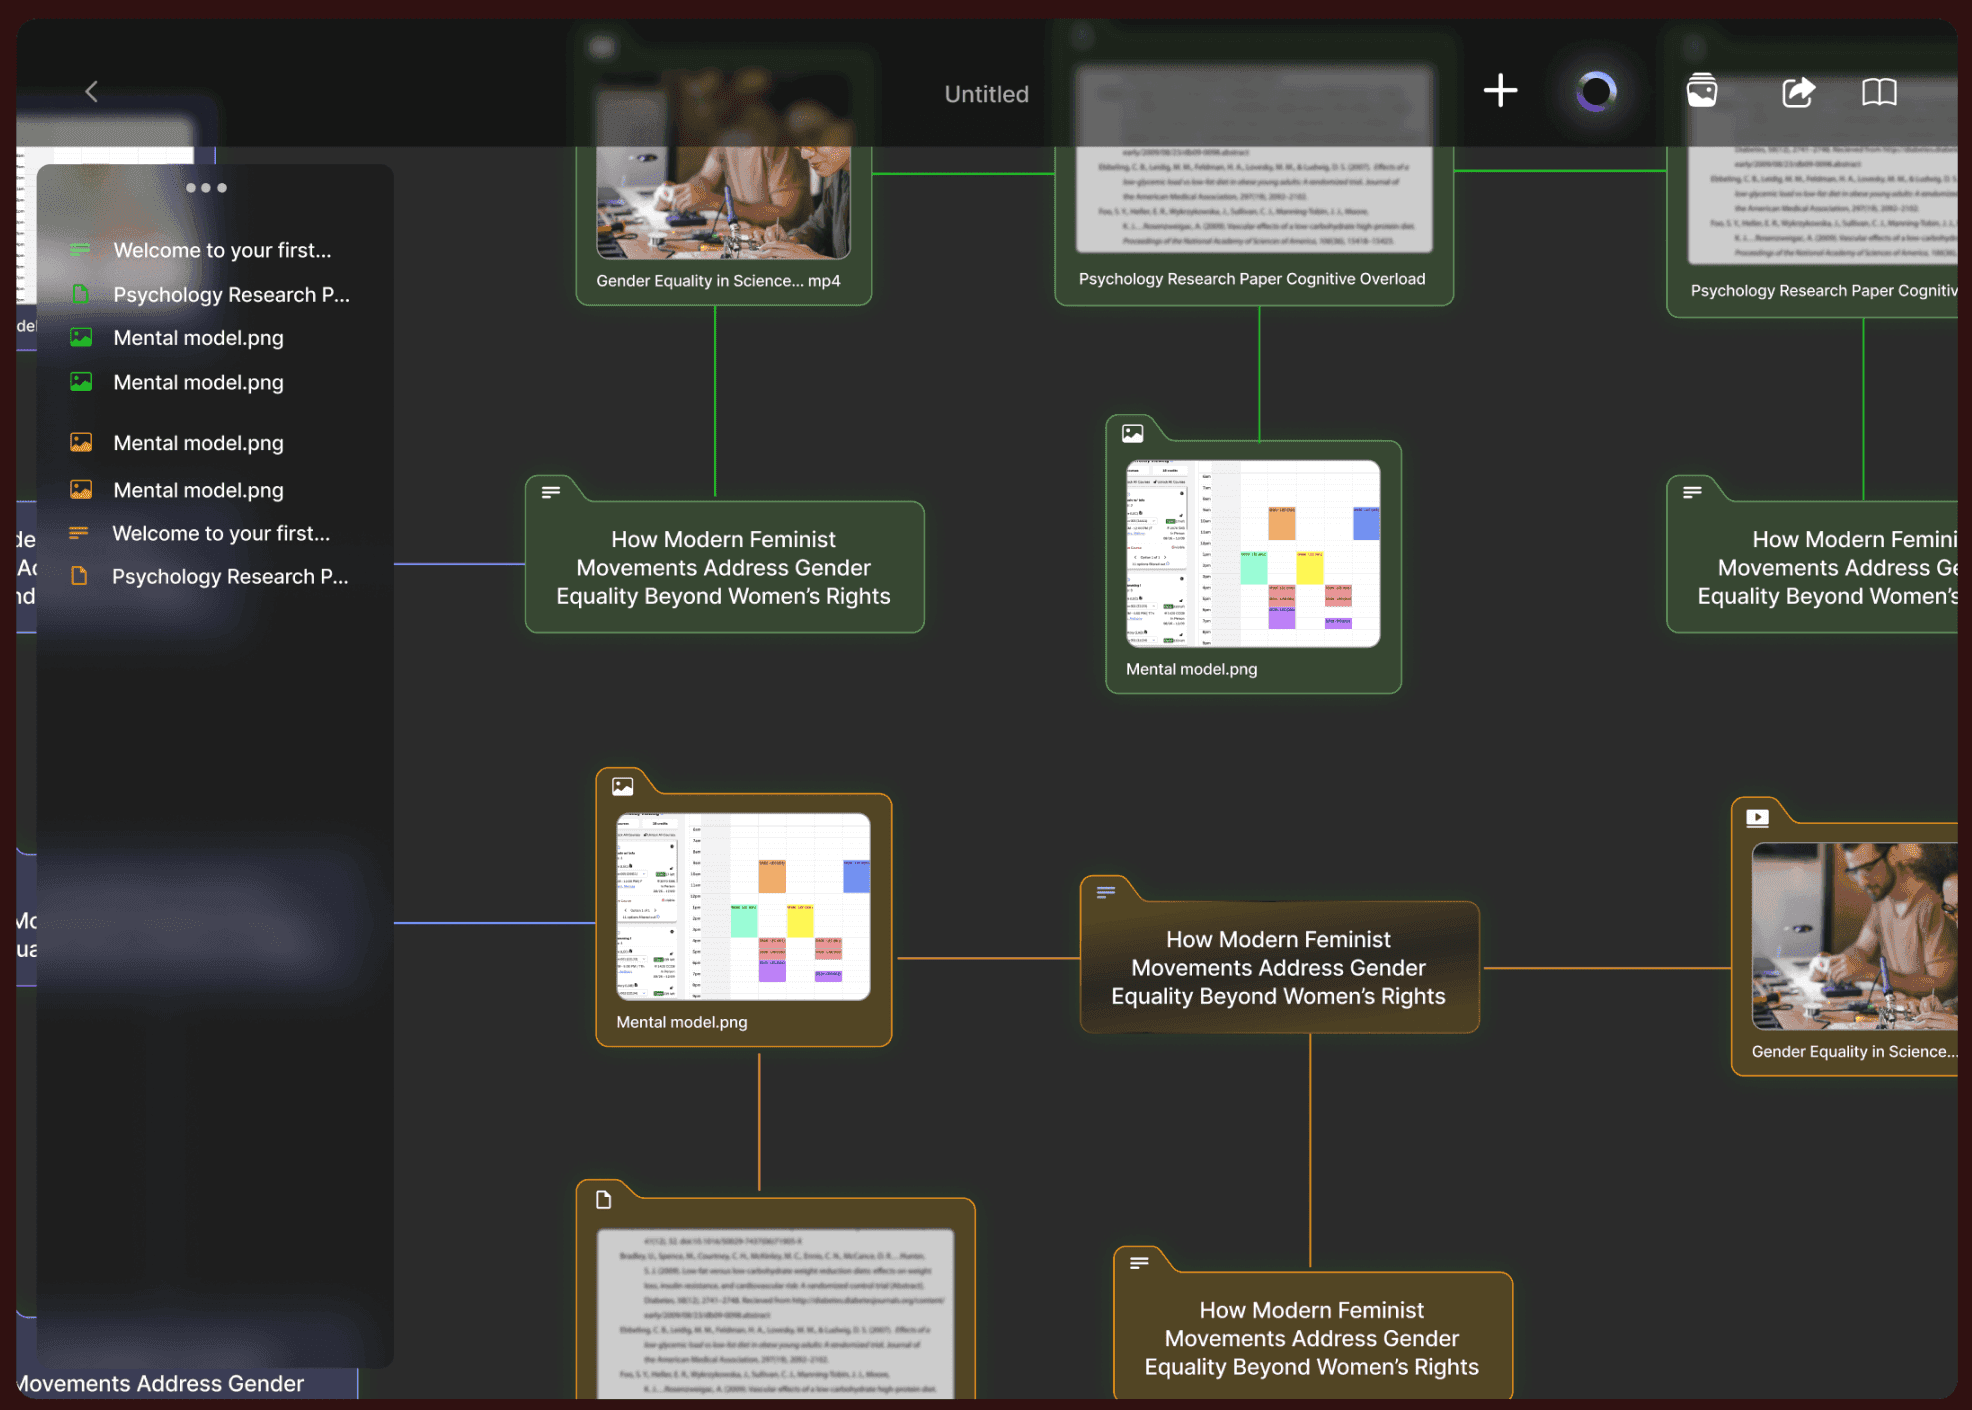Viewport: 1972px width, 1410px height.
Task: Open the three-dots sidebar panel menu
Action: click(206, 188)
